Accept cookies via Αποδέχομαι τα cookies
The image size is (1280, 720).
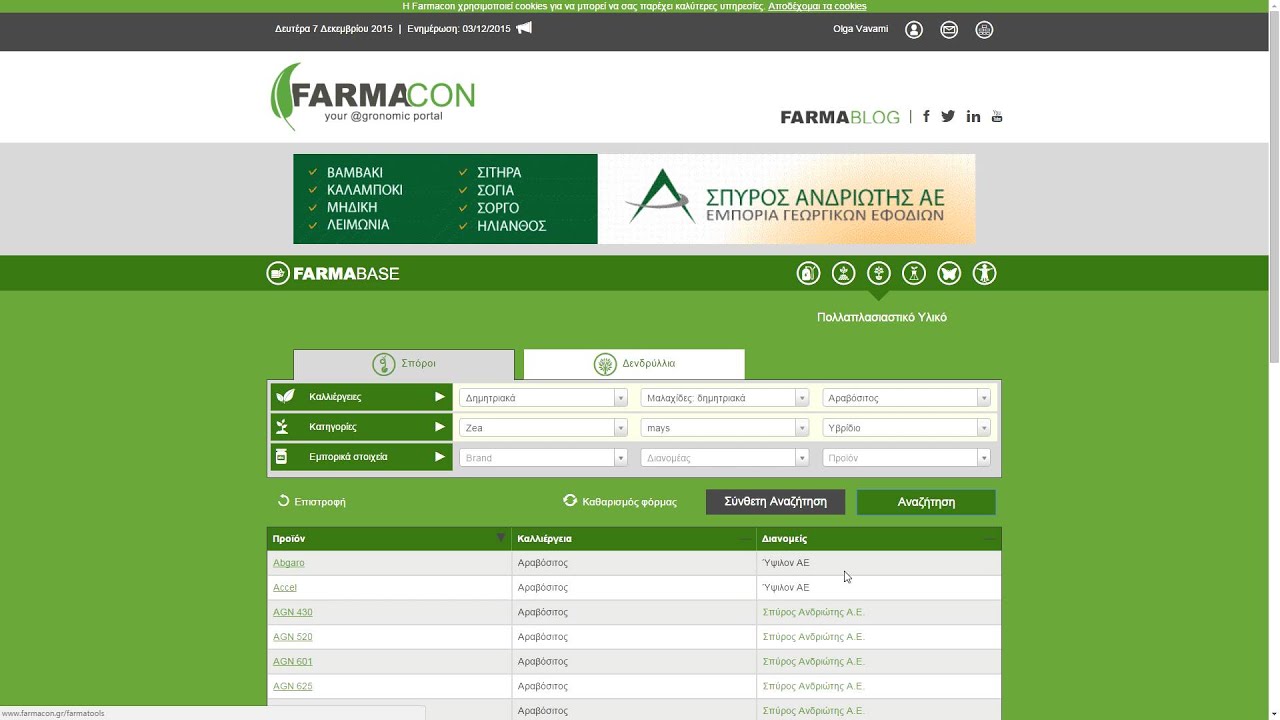click(817, 6)
